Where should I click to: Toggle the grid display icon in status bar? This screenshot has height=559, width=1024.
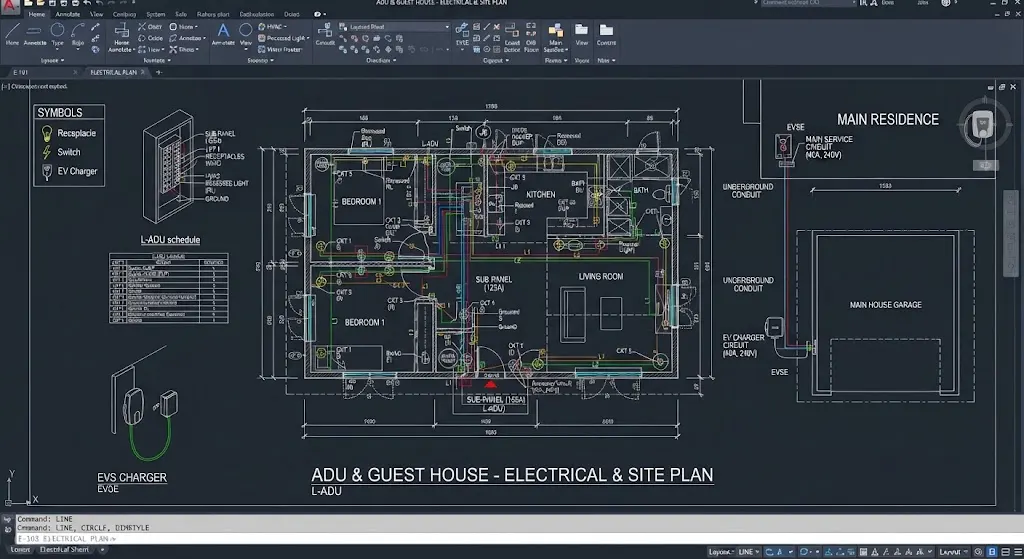863,552
